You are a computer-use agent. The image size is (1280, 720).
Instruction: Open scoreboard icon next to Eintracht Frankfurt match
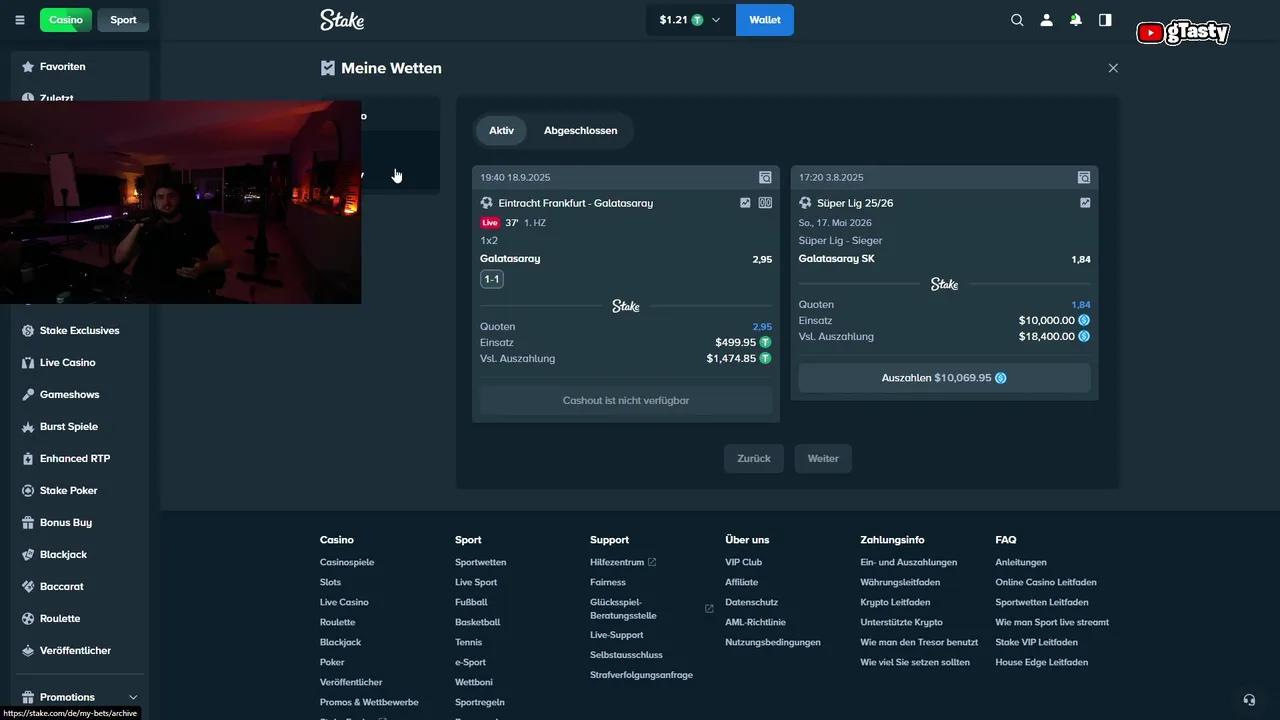tap(765, 203)
